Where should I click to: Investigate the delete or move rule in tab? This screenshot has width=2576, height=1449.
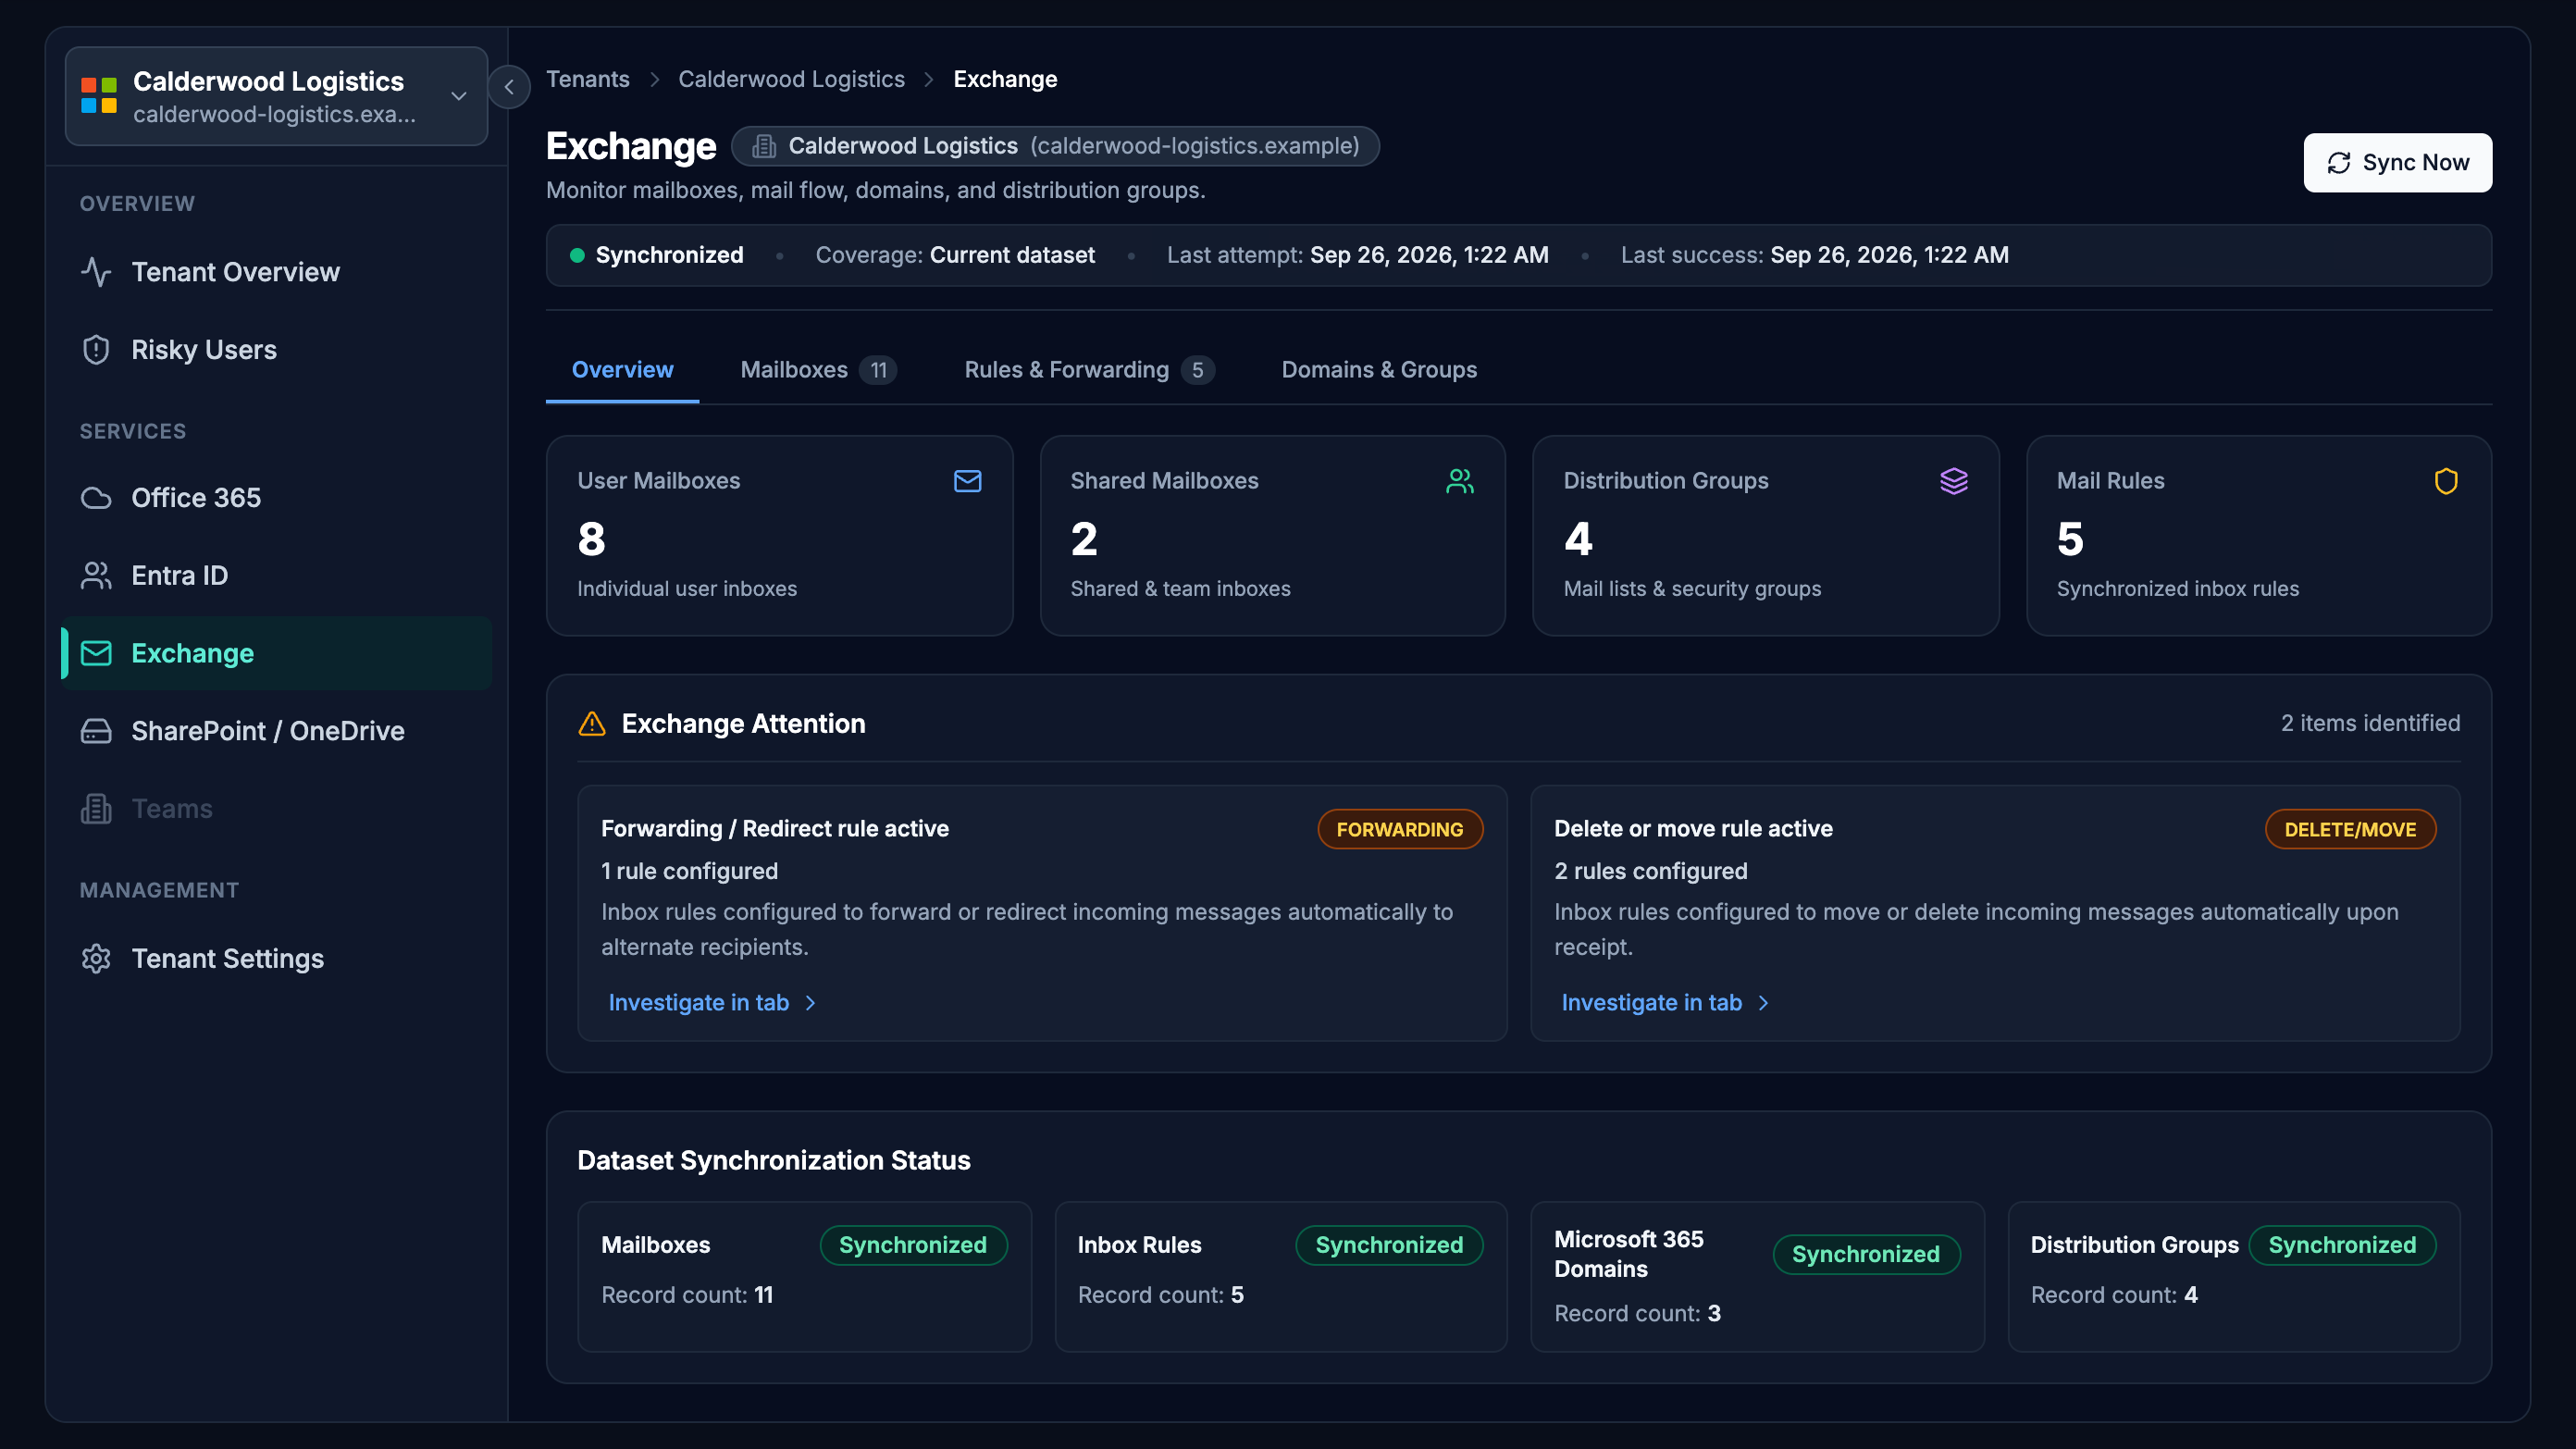point(1666,1003)
